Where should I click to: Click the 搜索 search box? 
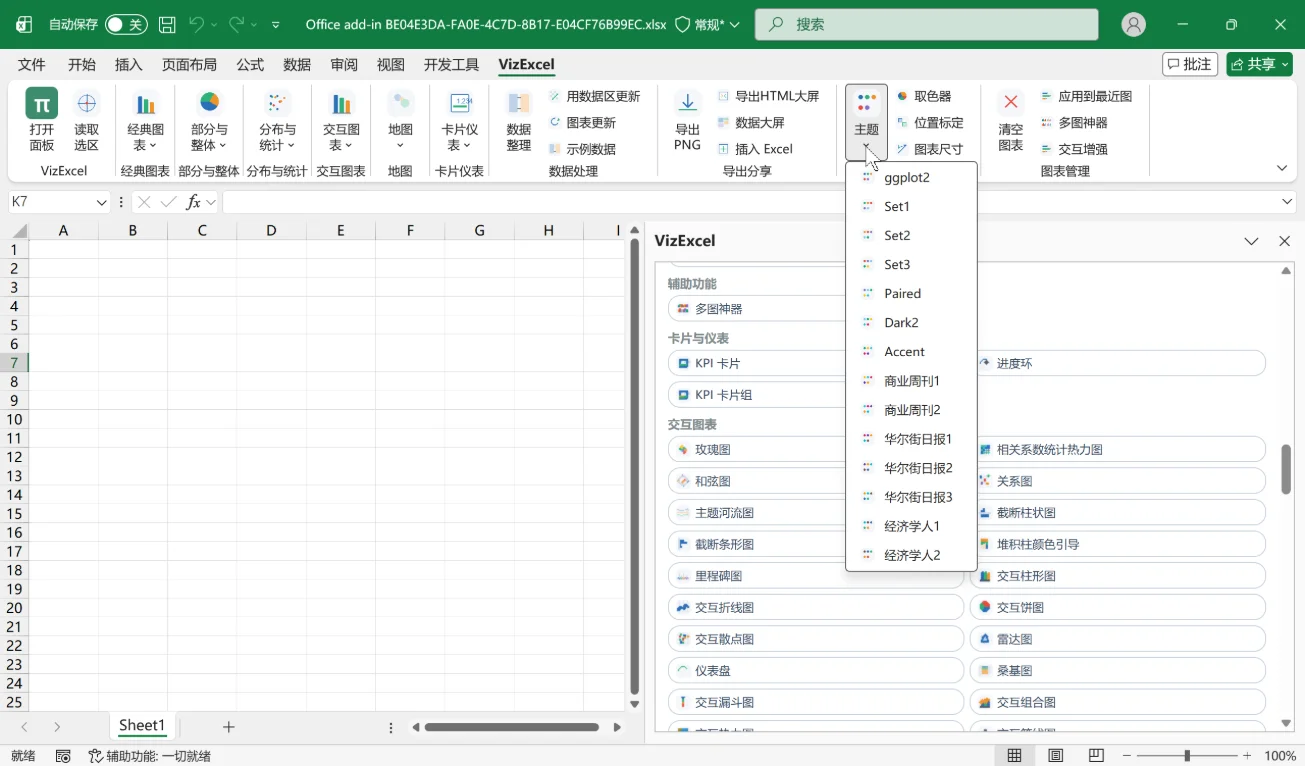[926, 24]
